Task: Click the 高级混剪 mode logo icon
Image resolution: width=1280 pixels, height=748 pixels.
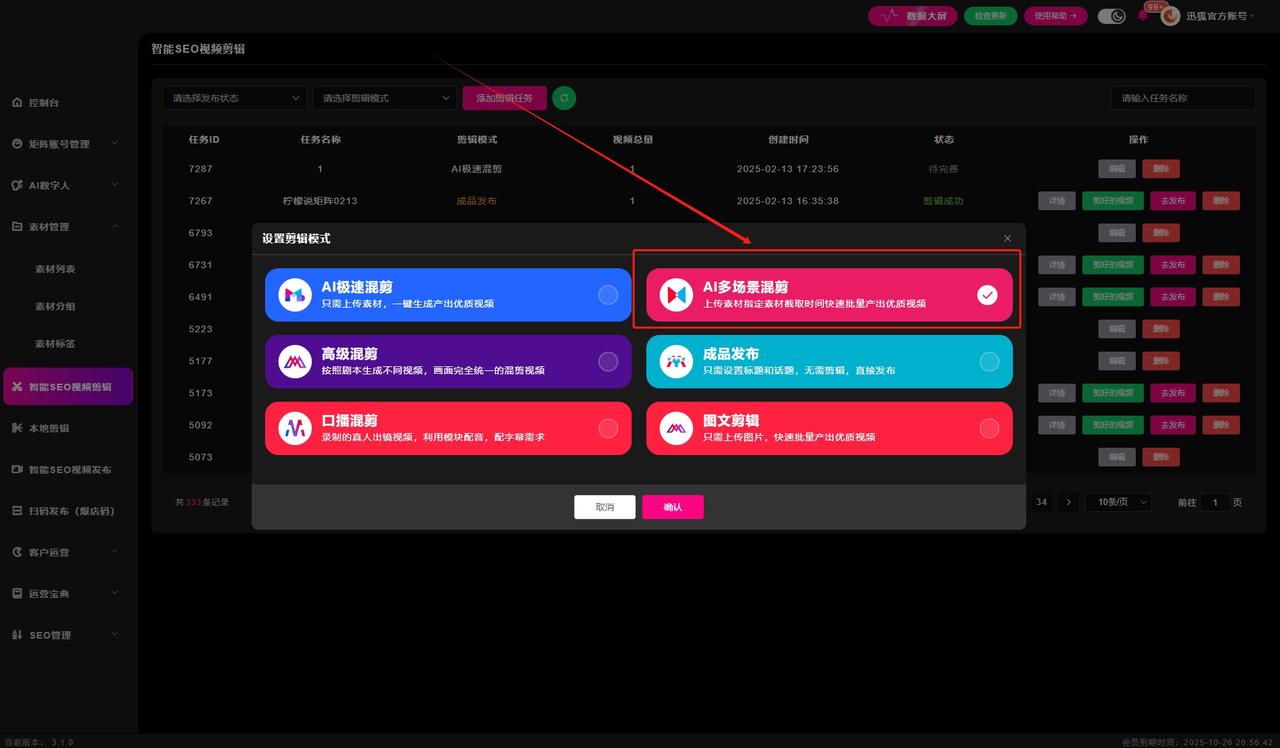Action: (x=294, y=361)
